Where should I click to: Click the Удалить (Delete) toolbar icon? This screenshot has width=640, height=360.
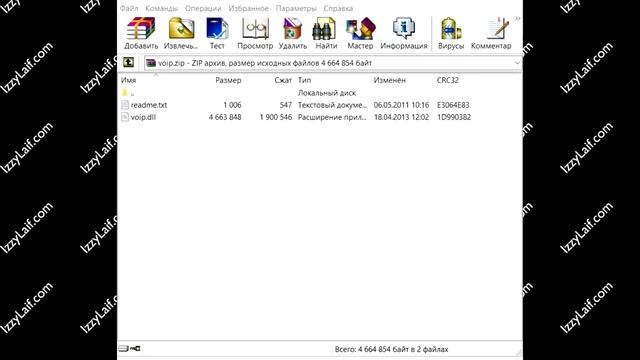[293, 29]
